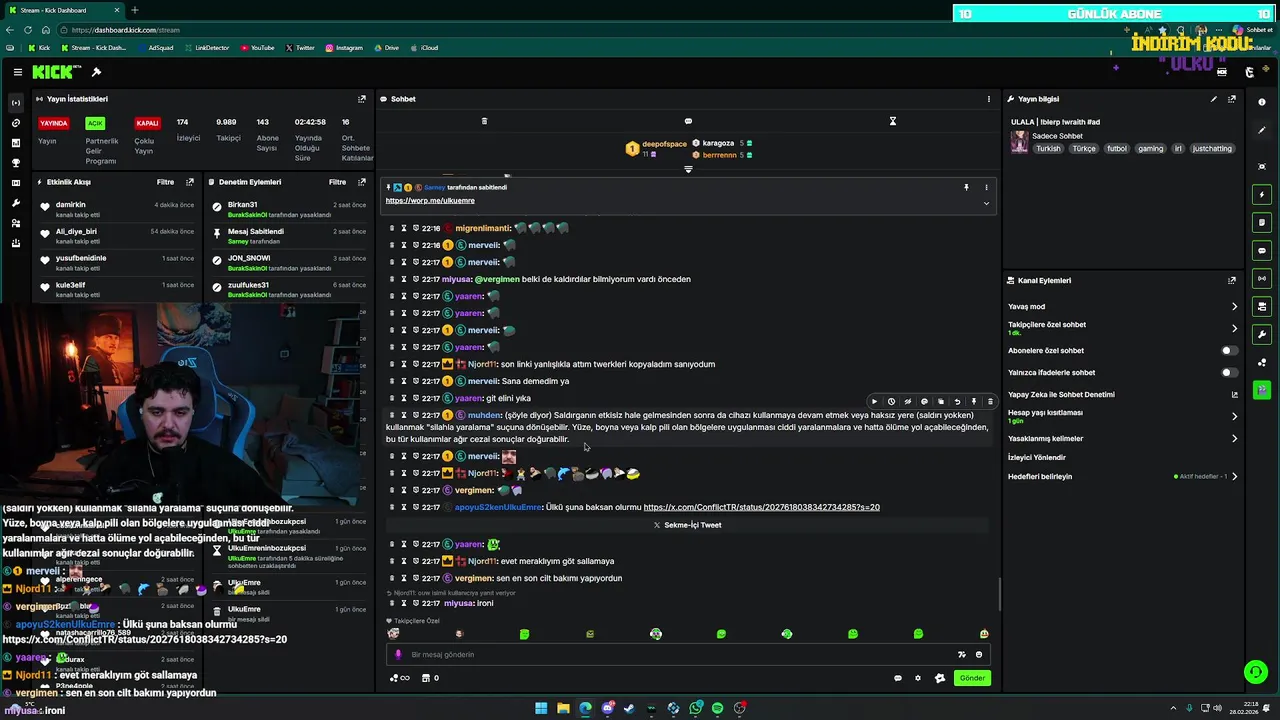Image resolution: width=1280 pixels, height=720 pixels.
Task: Pin the hovered muhden message
Action: tap(973, 402)
